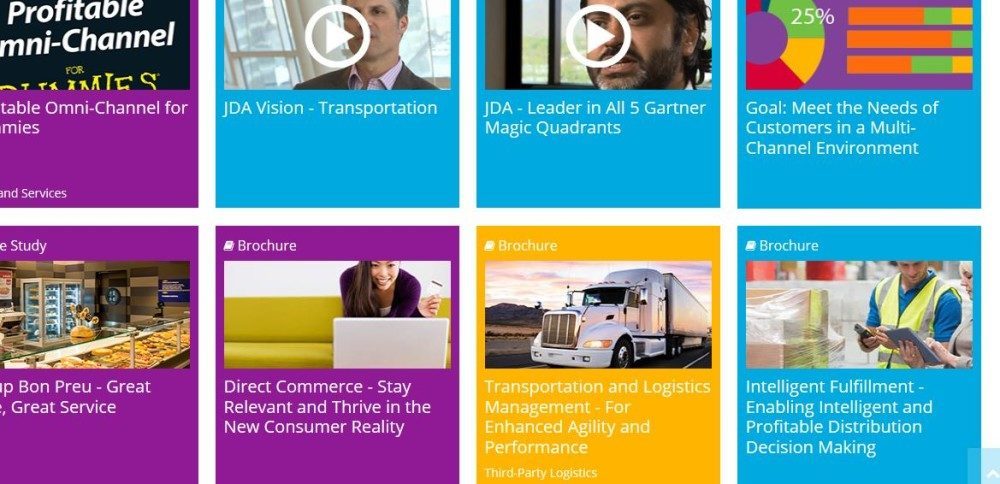Viewport: 1000px width, 484px height.
Task: Click the 'Third-Party Logistics' tag
Action: pos(541,473)
